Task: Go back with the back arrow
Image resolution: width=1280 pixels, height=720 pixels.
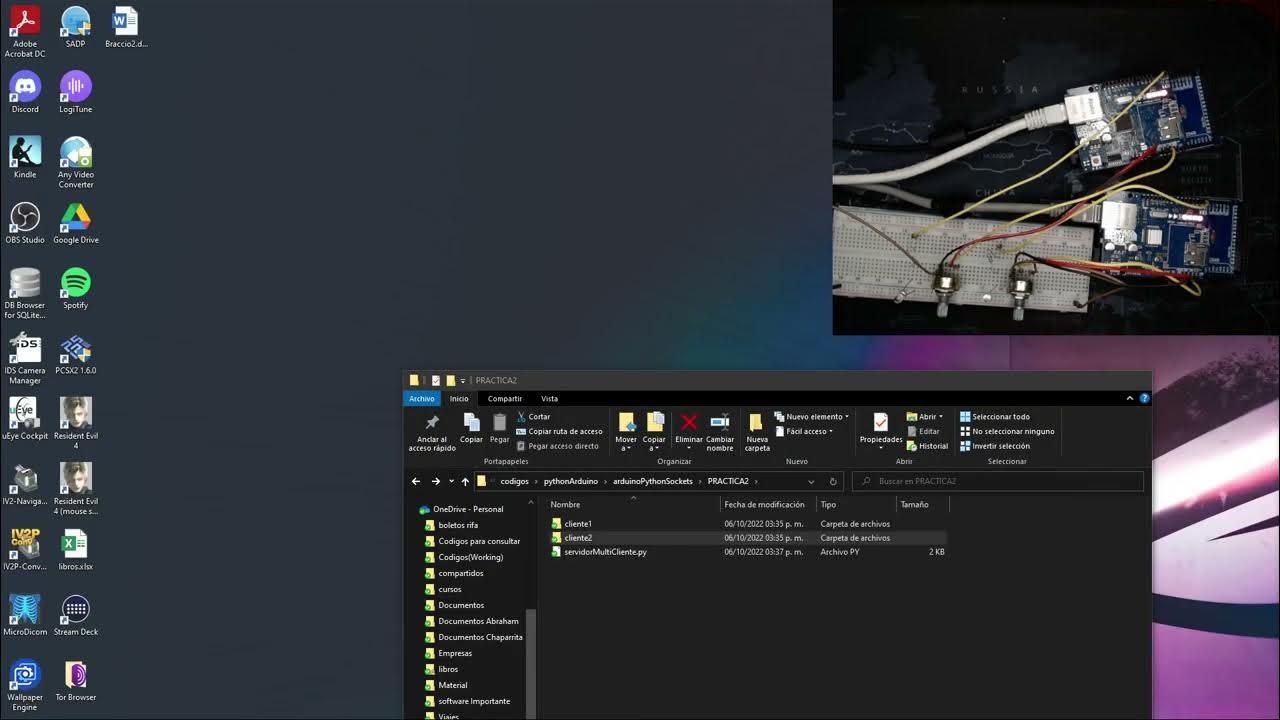Action: point(416,481)
